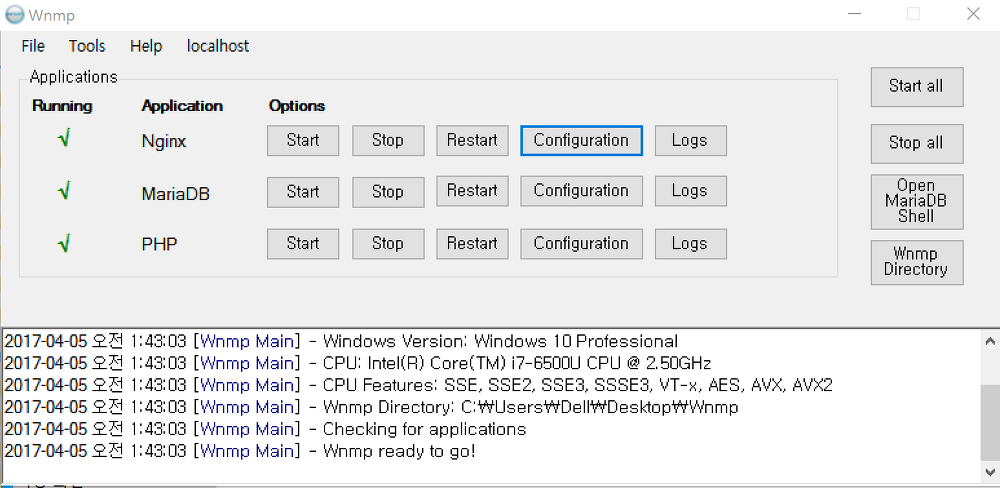Click the Windows Version log line
This screenshot has width=1000, height=488.
[341, 341]
